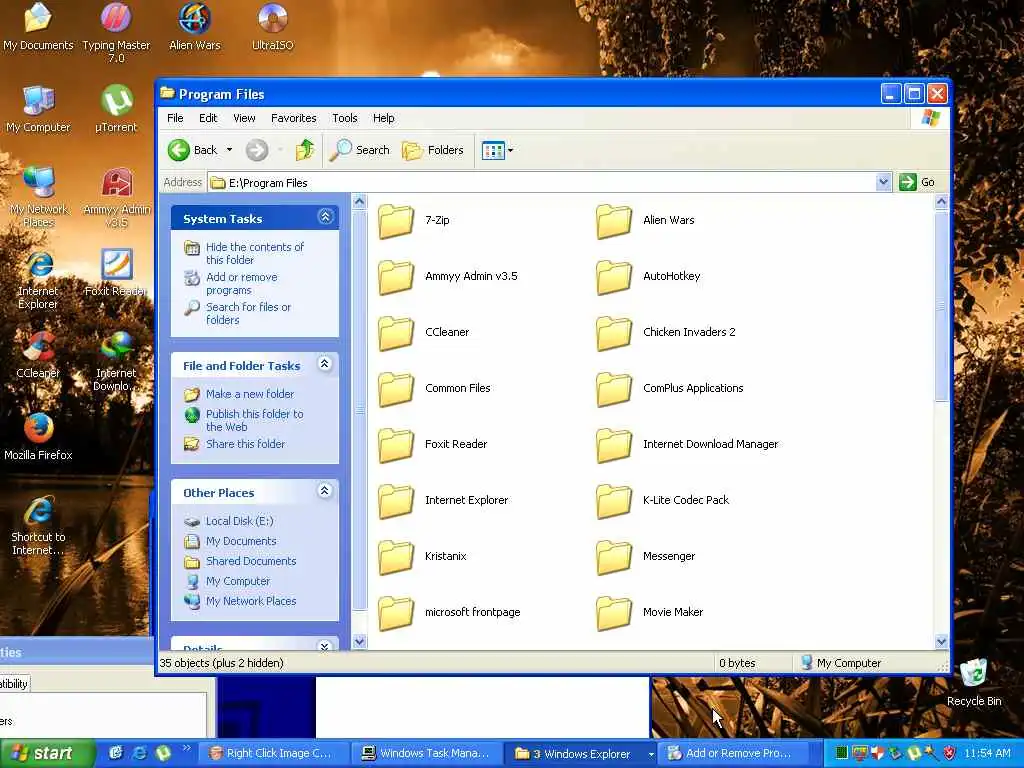Click Make a new folder link
This screenshot has width=1024, height=768.
(249, 394)
